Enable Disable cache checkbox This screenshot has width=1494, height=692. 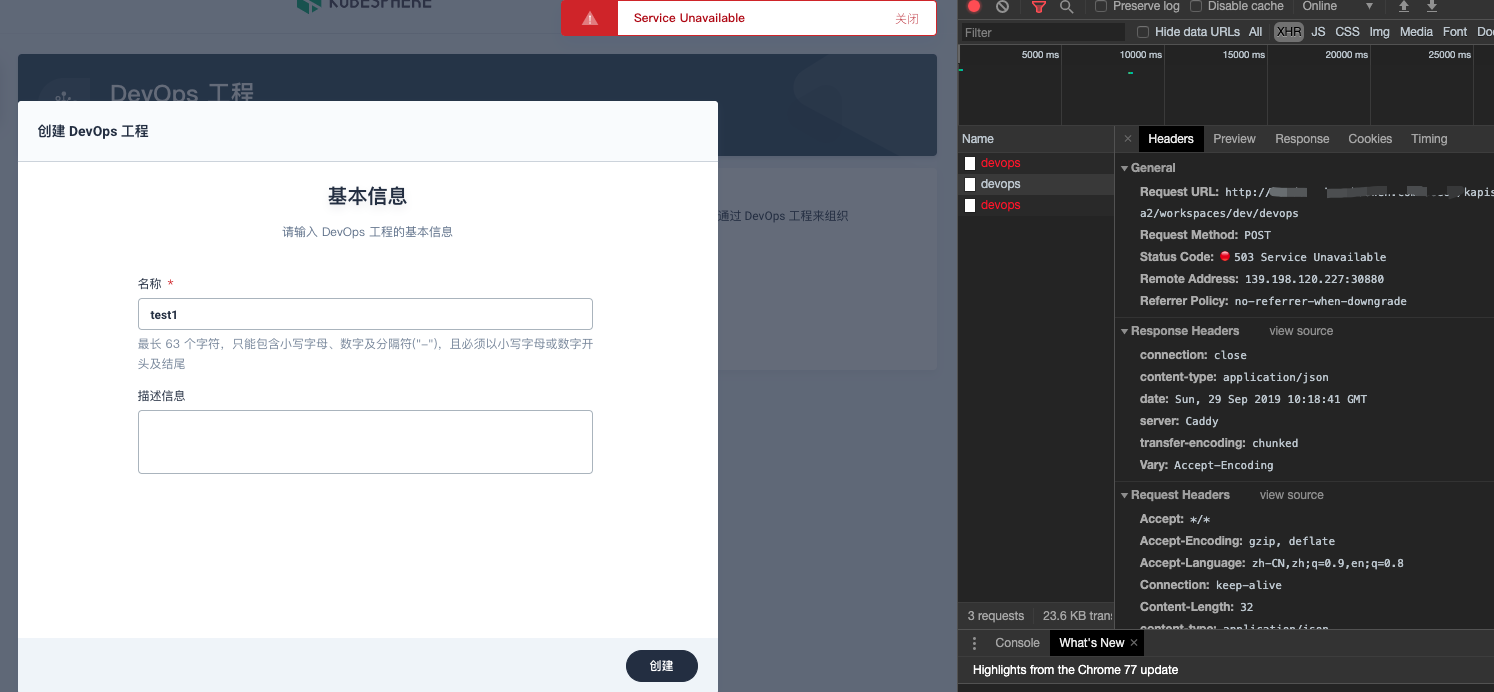tap(1196, 6)
